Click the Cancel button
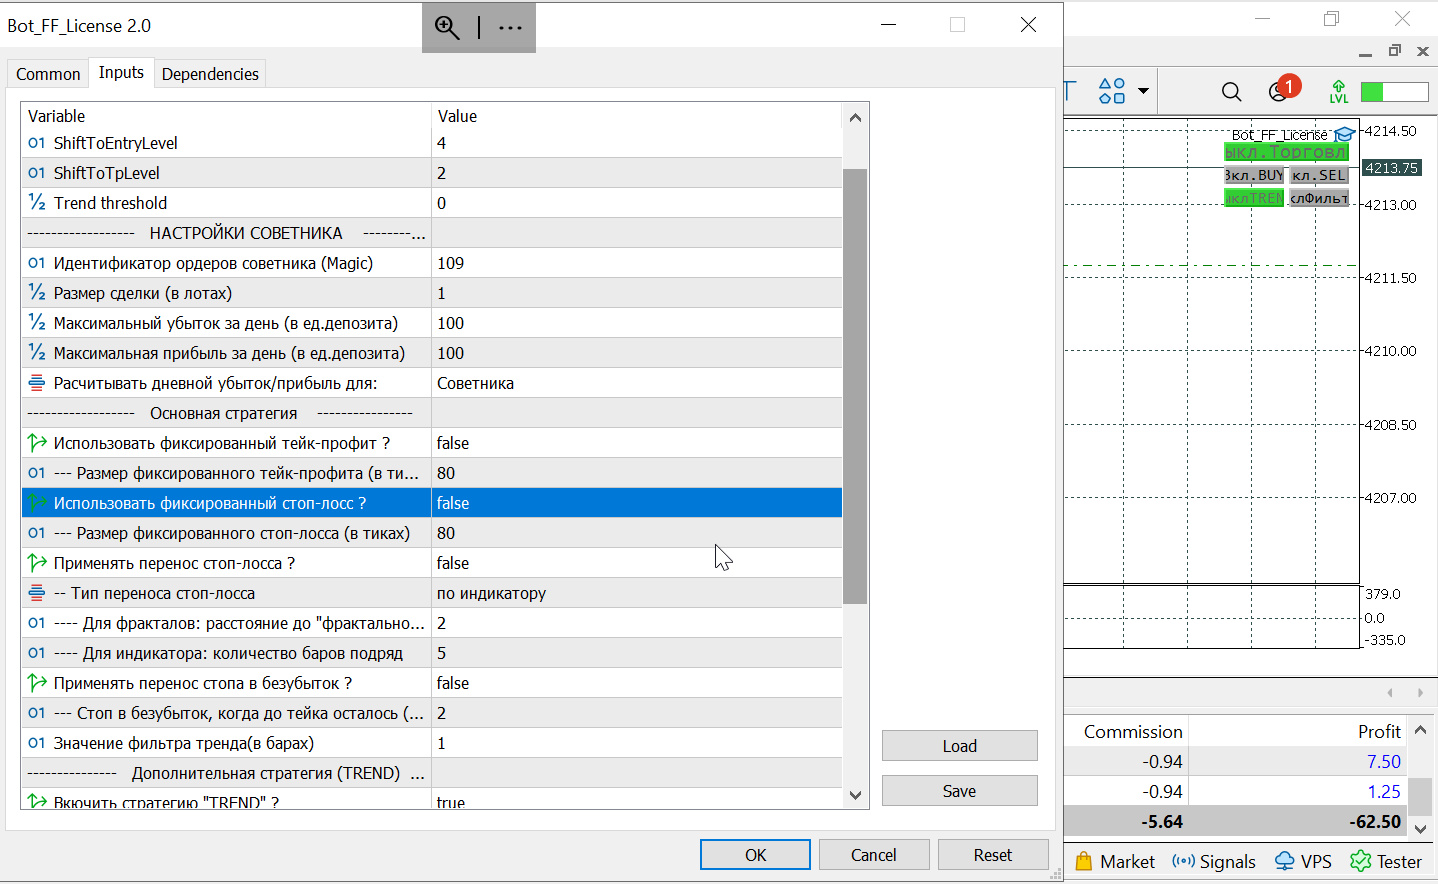Screen dimensions: 1438x884 pos(874,855)
